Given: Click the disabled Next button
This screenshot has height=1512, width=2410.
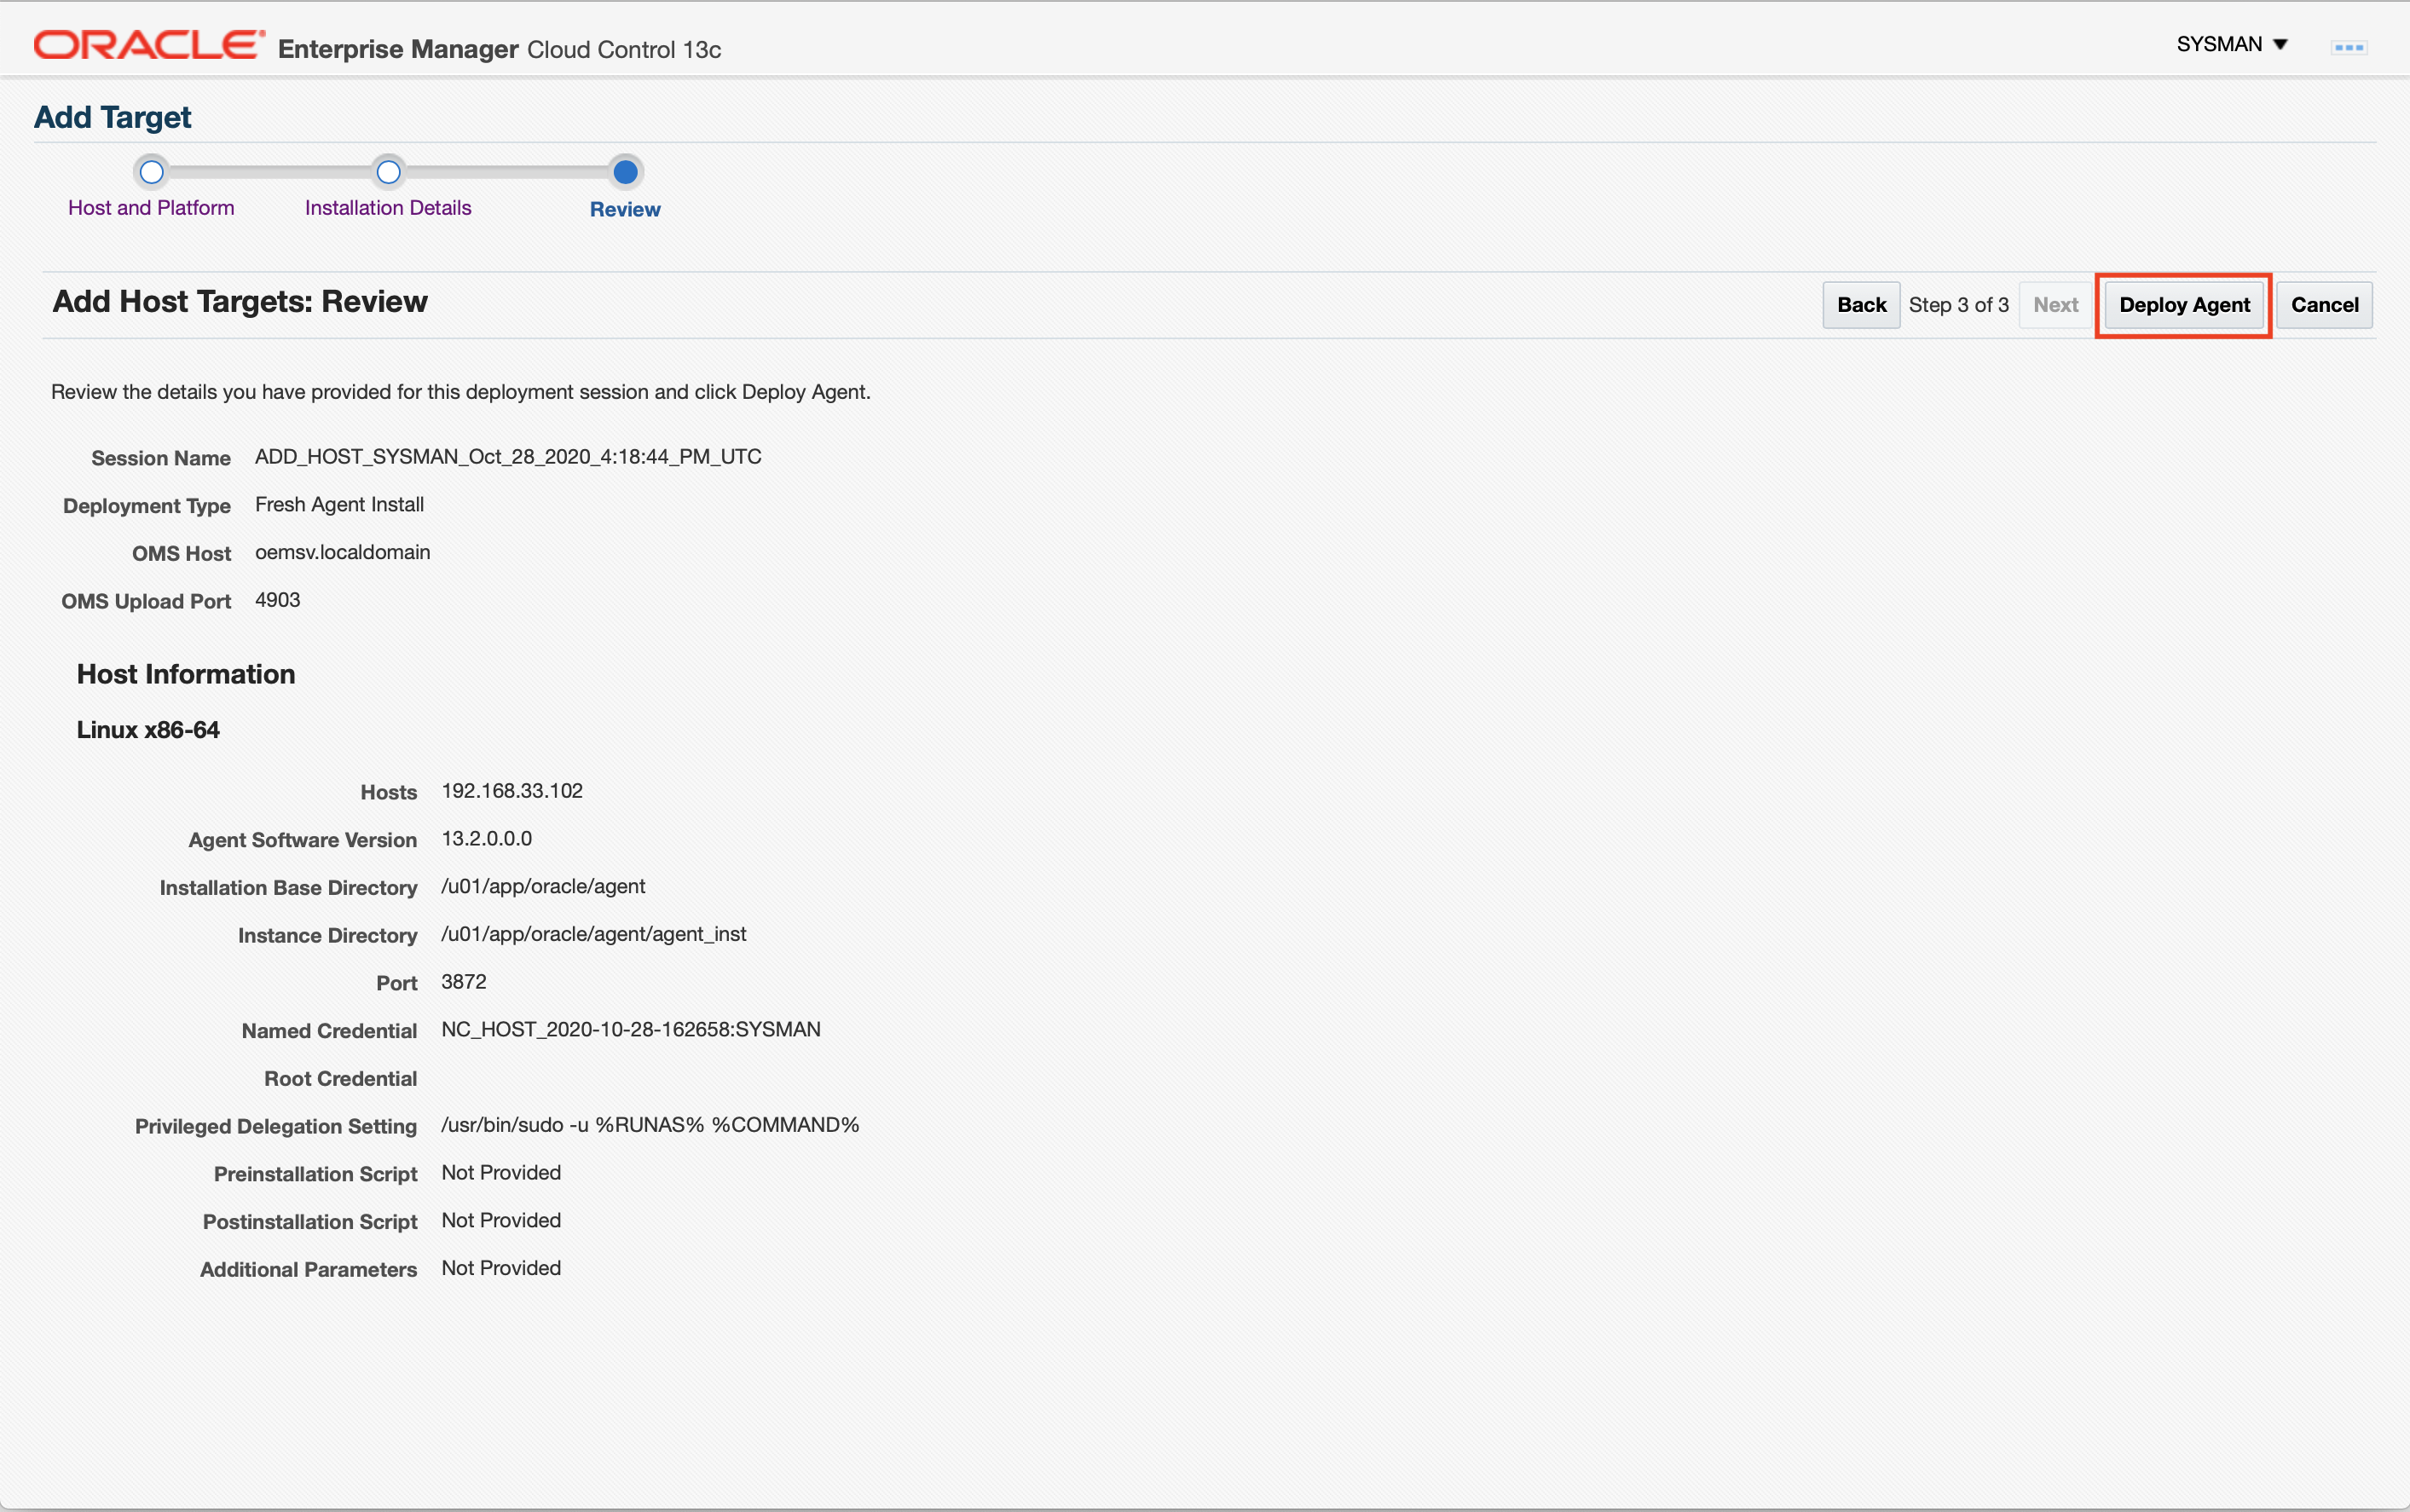Looking at the screenshot, I should 2055,305.
